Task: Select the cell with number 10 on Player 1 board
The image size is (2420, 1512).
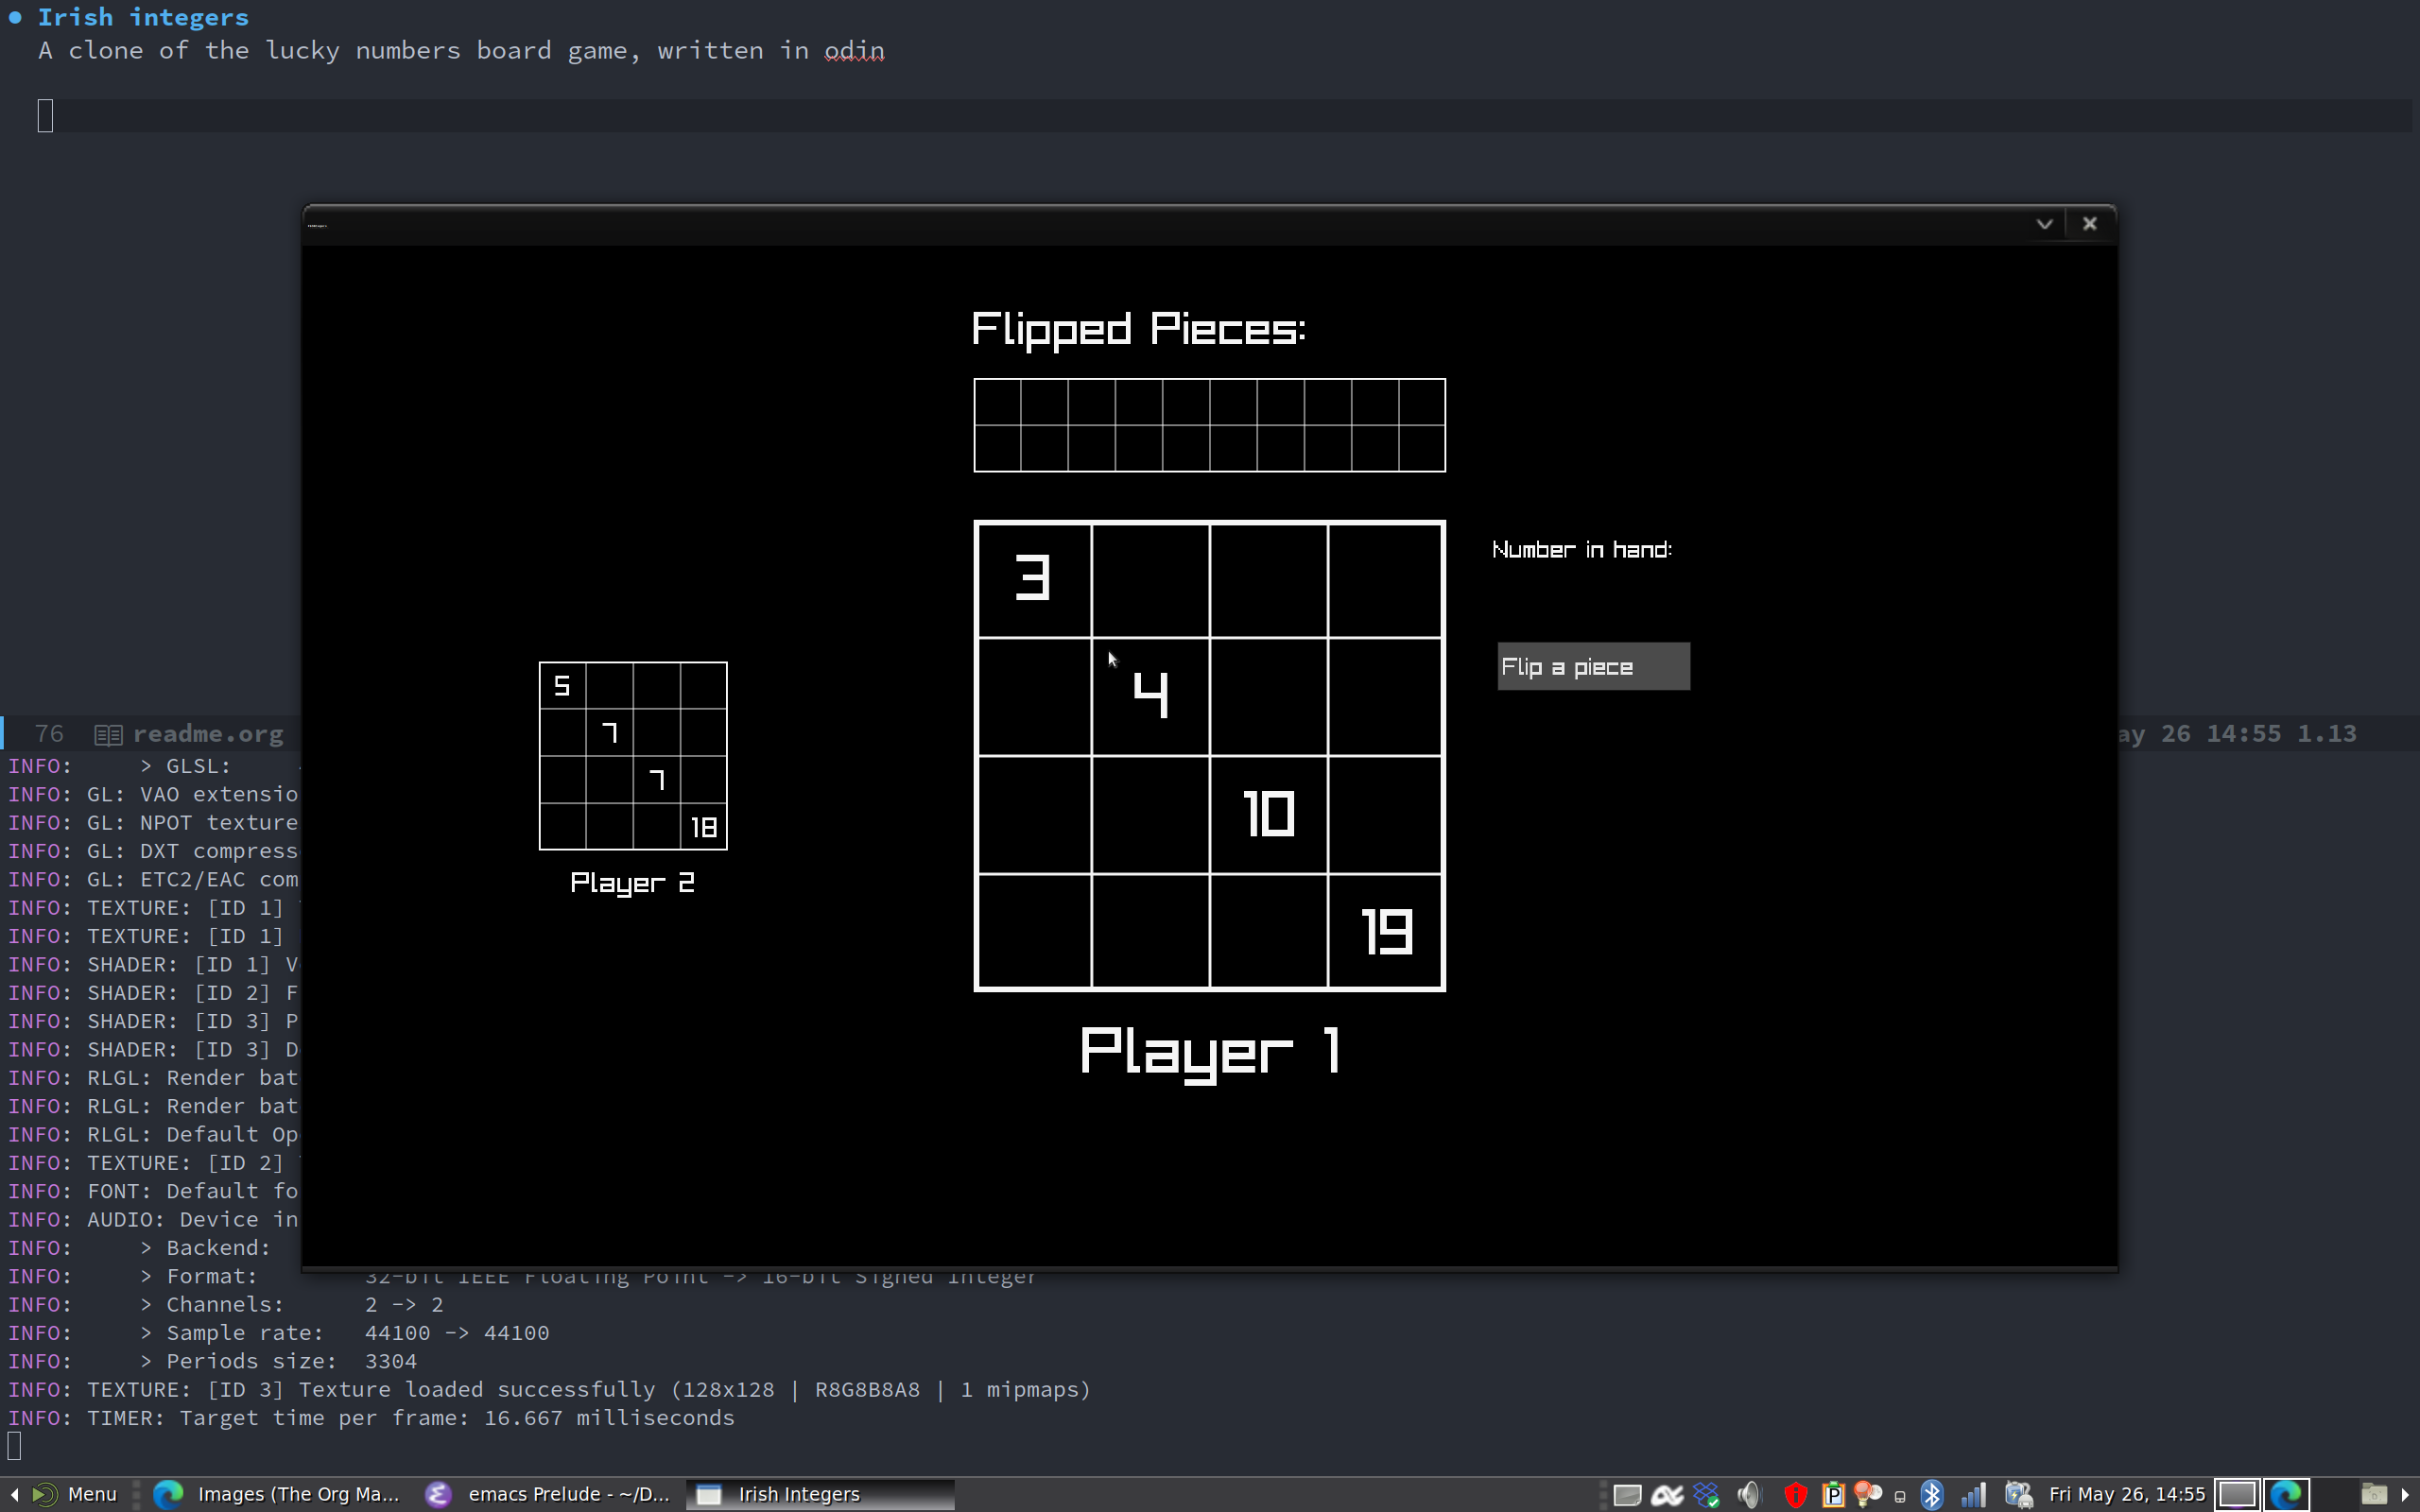Action: tap(1268, 814)
